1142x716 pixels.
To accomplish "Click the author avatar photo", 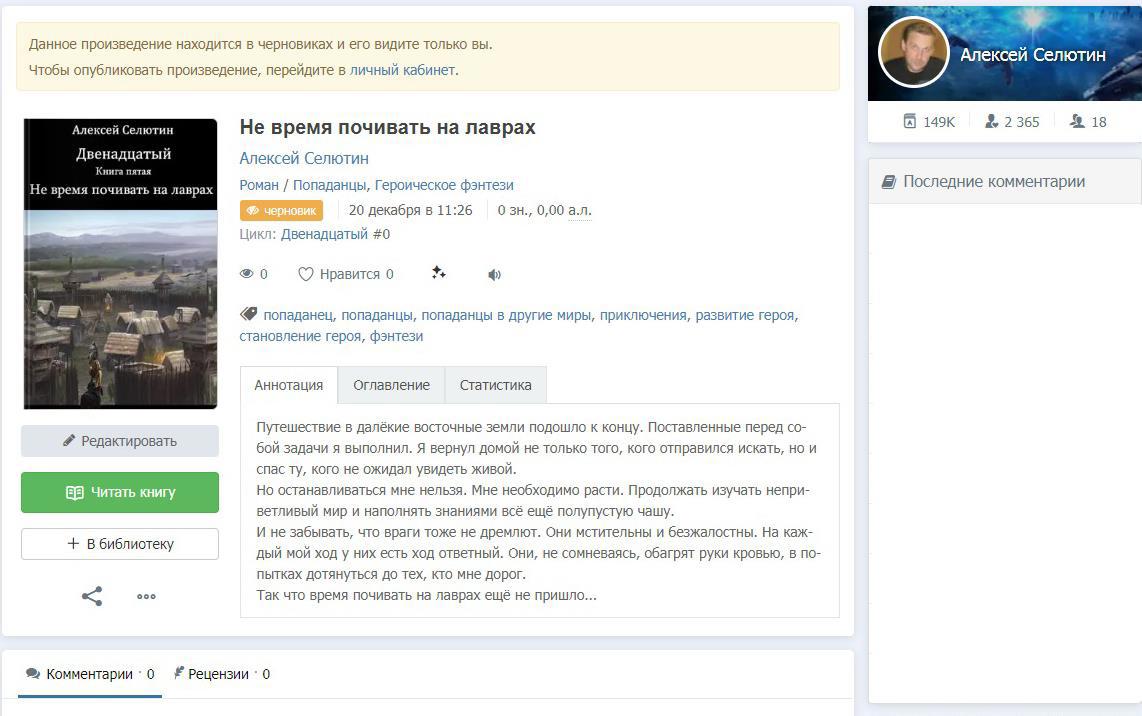I will coord(913,52).
